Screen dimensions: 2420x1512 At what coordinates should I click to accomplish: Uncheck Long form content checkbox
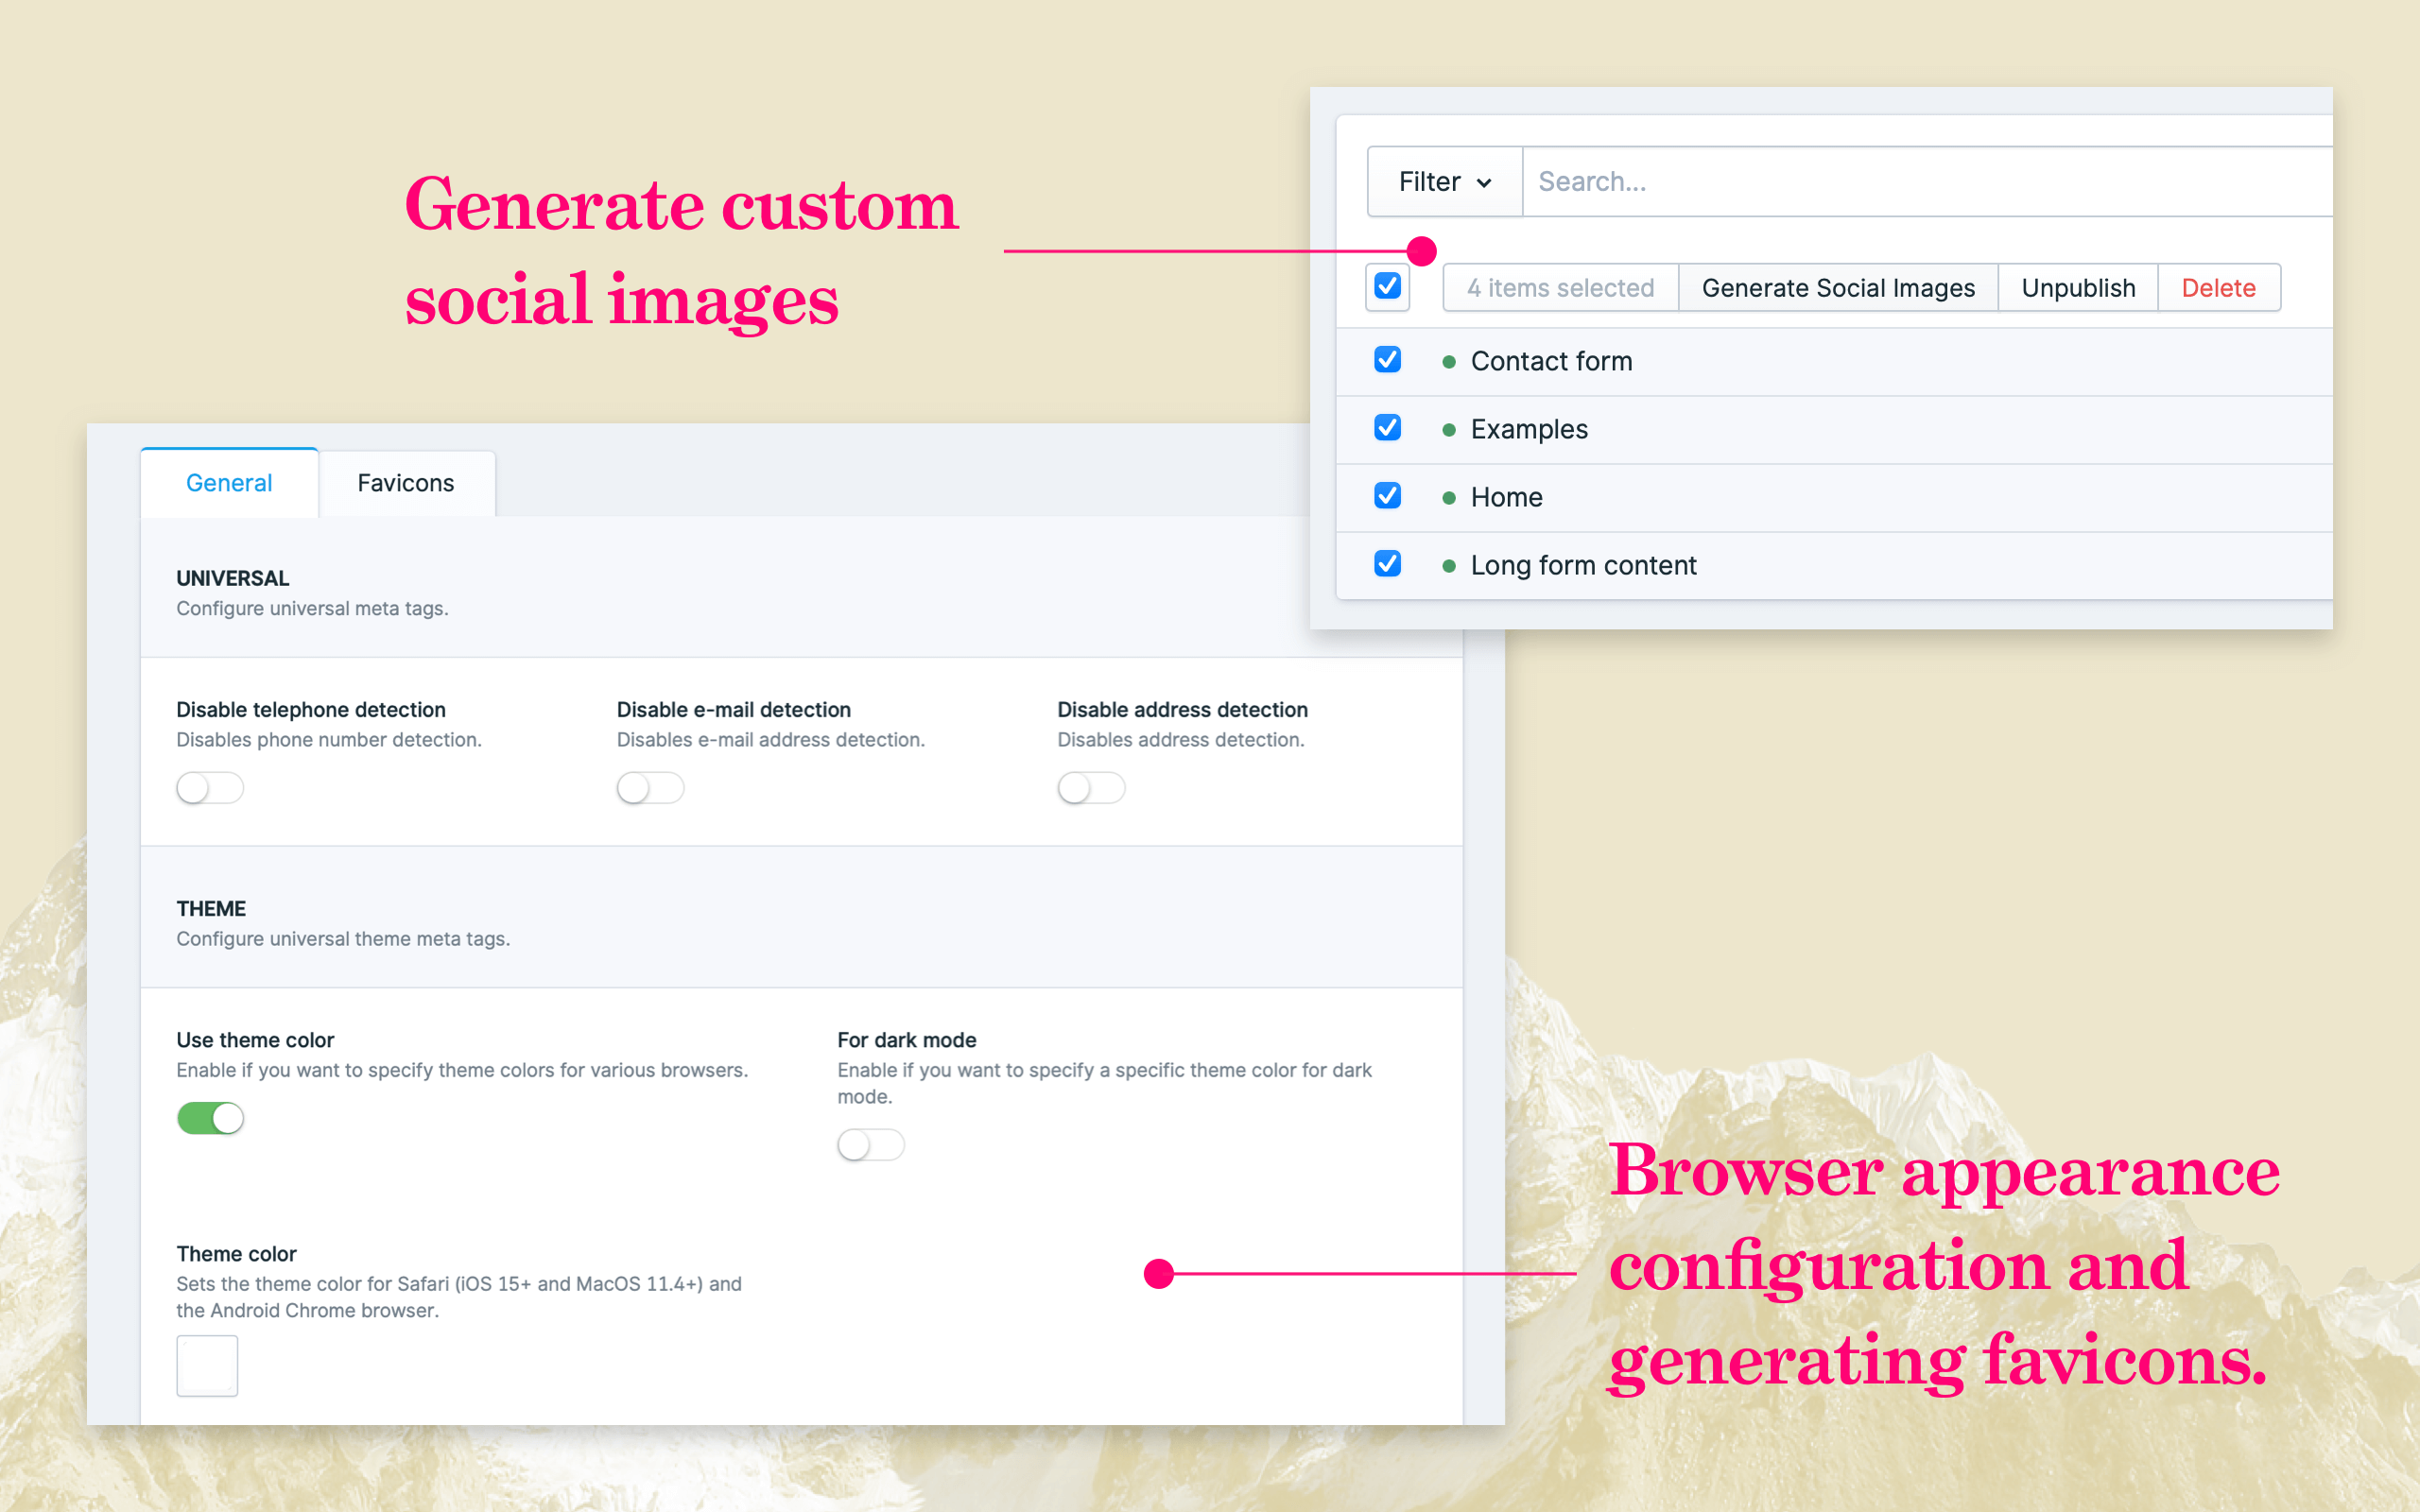click(1387, 564)
